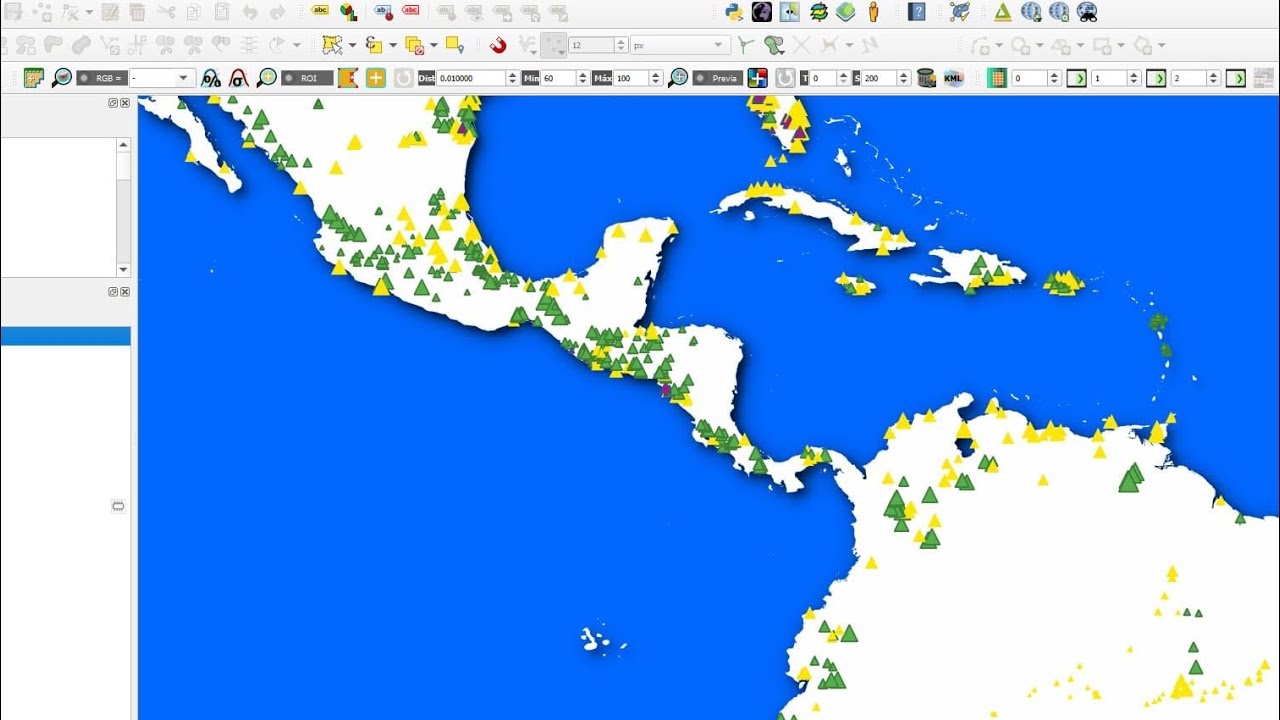
Task: Apply standard deviation sigma stretch icon
Action: pos(238,78)
